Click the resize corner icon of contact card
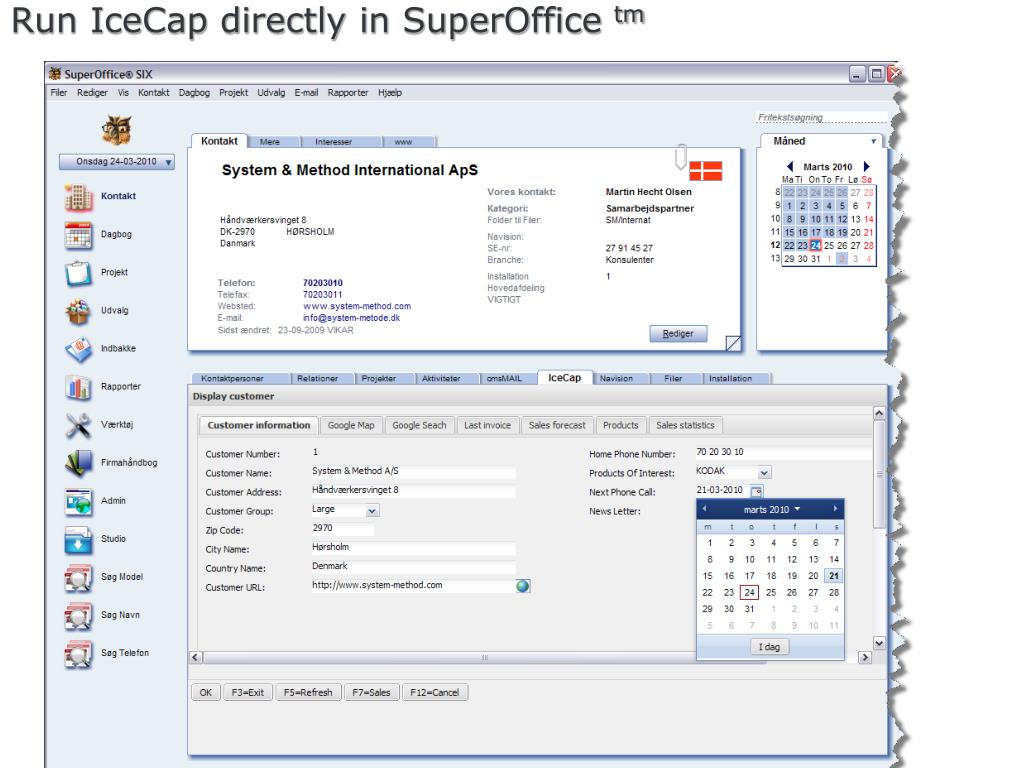The image size is (1024, 768). point(733,343)
